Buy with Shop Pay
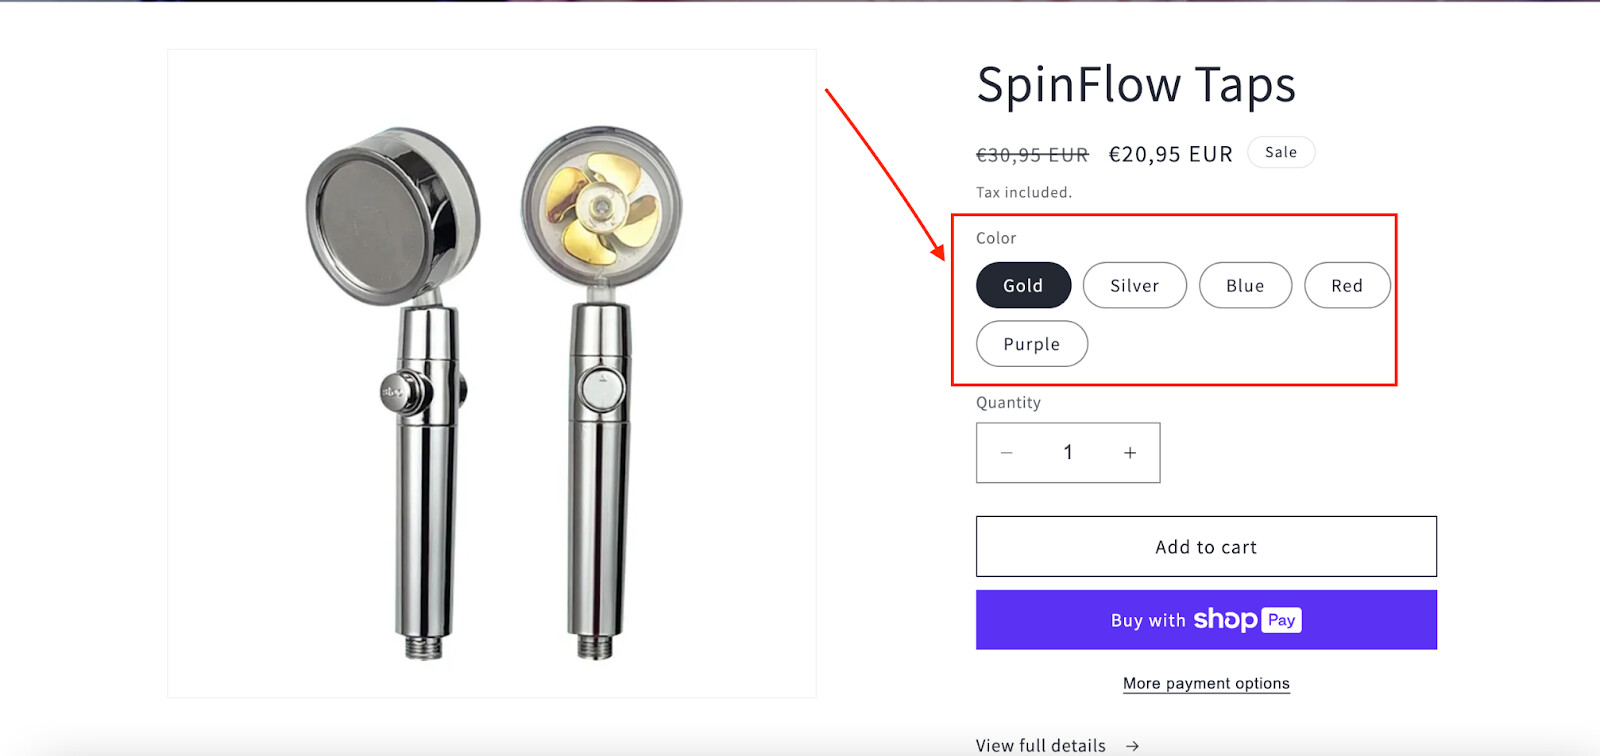This screenshot has width=1600, height=756. [1206, 620]
